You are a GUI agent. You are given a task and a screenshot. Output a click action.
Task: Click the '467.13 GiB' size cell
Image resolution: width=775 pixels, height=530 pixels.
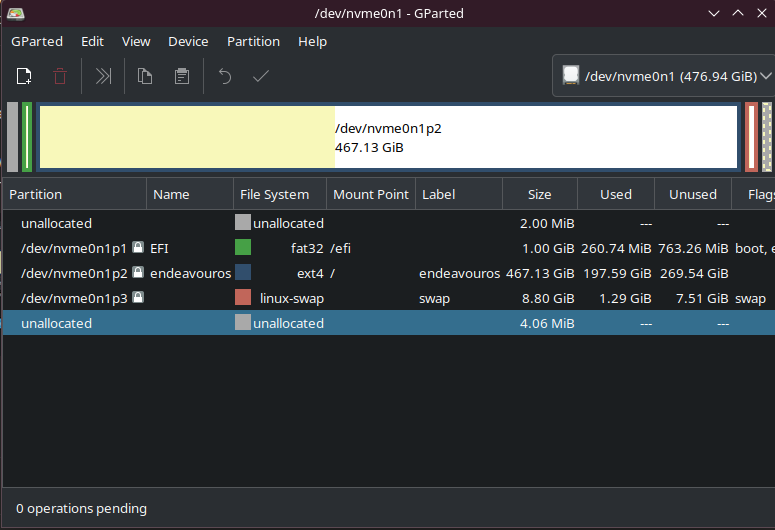540,273
